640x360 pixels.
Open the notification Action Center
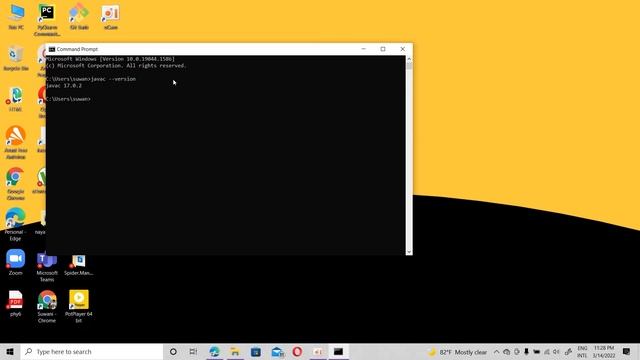tap(627, 351)
